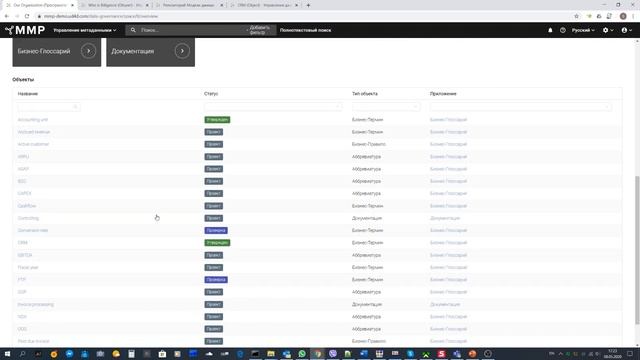Click Добавить фильтр in search bar
This screenshot has width=640, height=360.
pyautogui.click(x=260, y=30)
